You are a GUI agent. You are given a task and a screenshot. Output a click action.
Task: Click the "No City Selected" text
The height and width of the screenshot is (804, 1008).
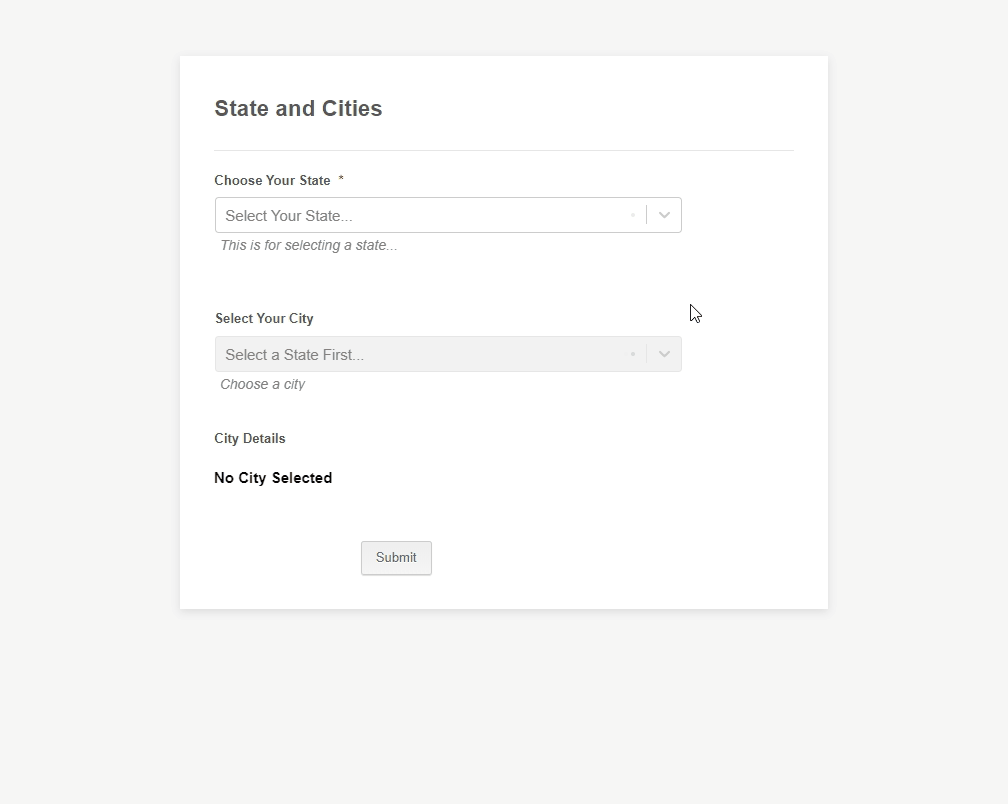[x=273, y=478]
